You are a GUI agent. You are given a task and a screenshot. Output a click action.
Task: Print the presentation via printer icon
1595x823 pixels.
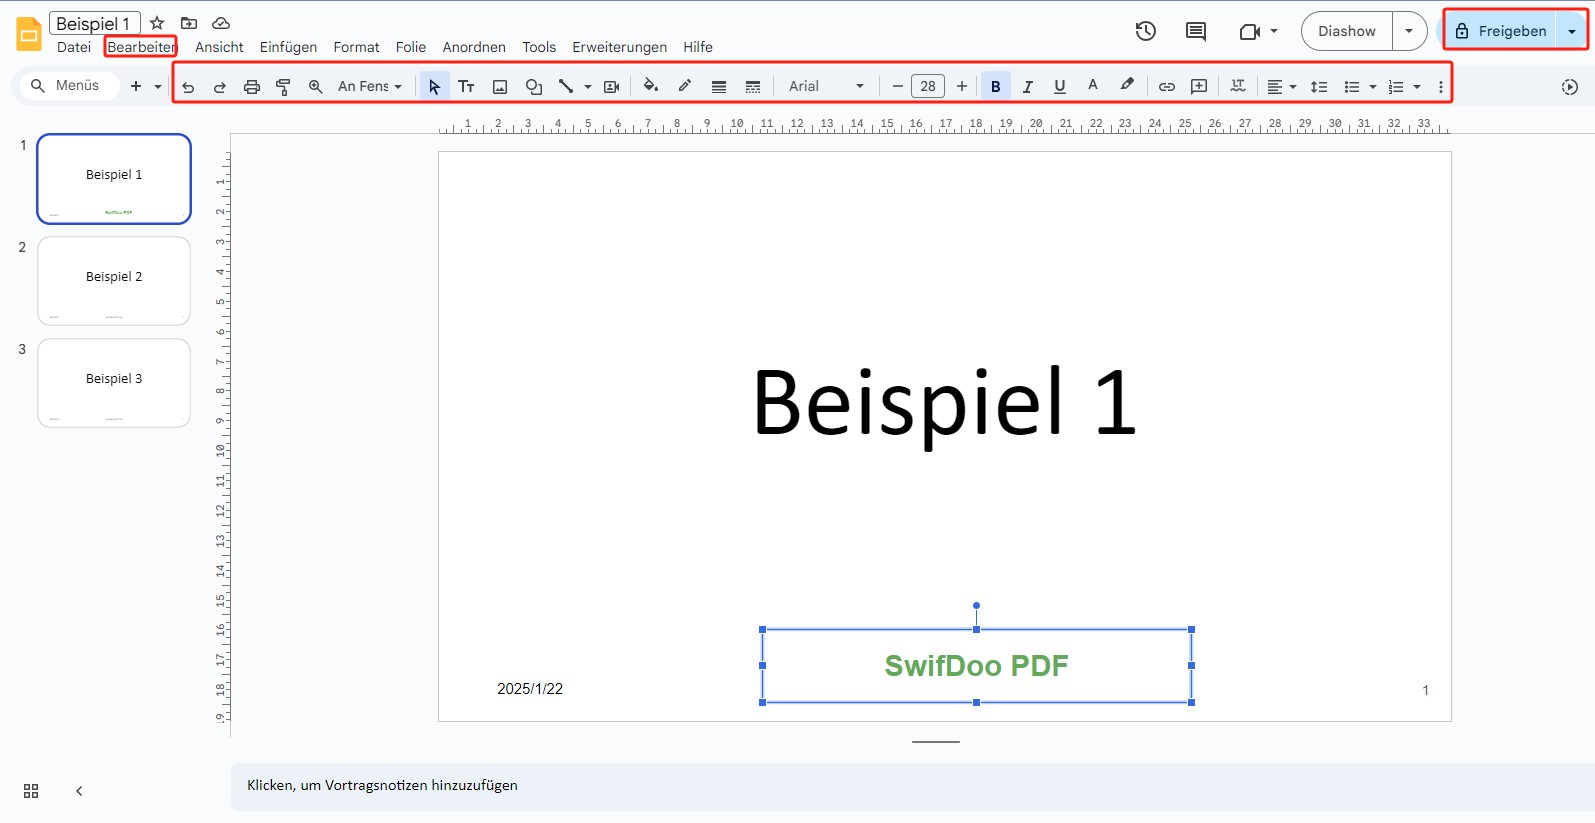[x=252, y=87]
